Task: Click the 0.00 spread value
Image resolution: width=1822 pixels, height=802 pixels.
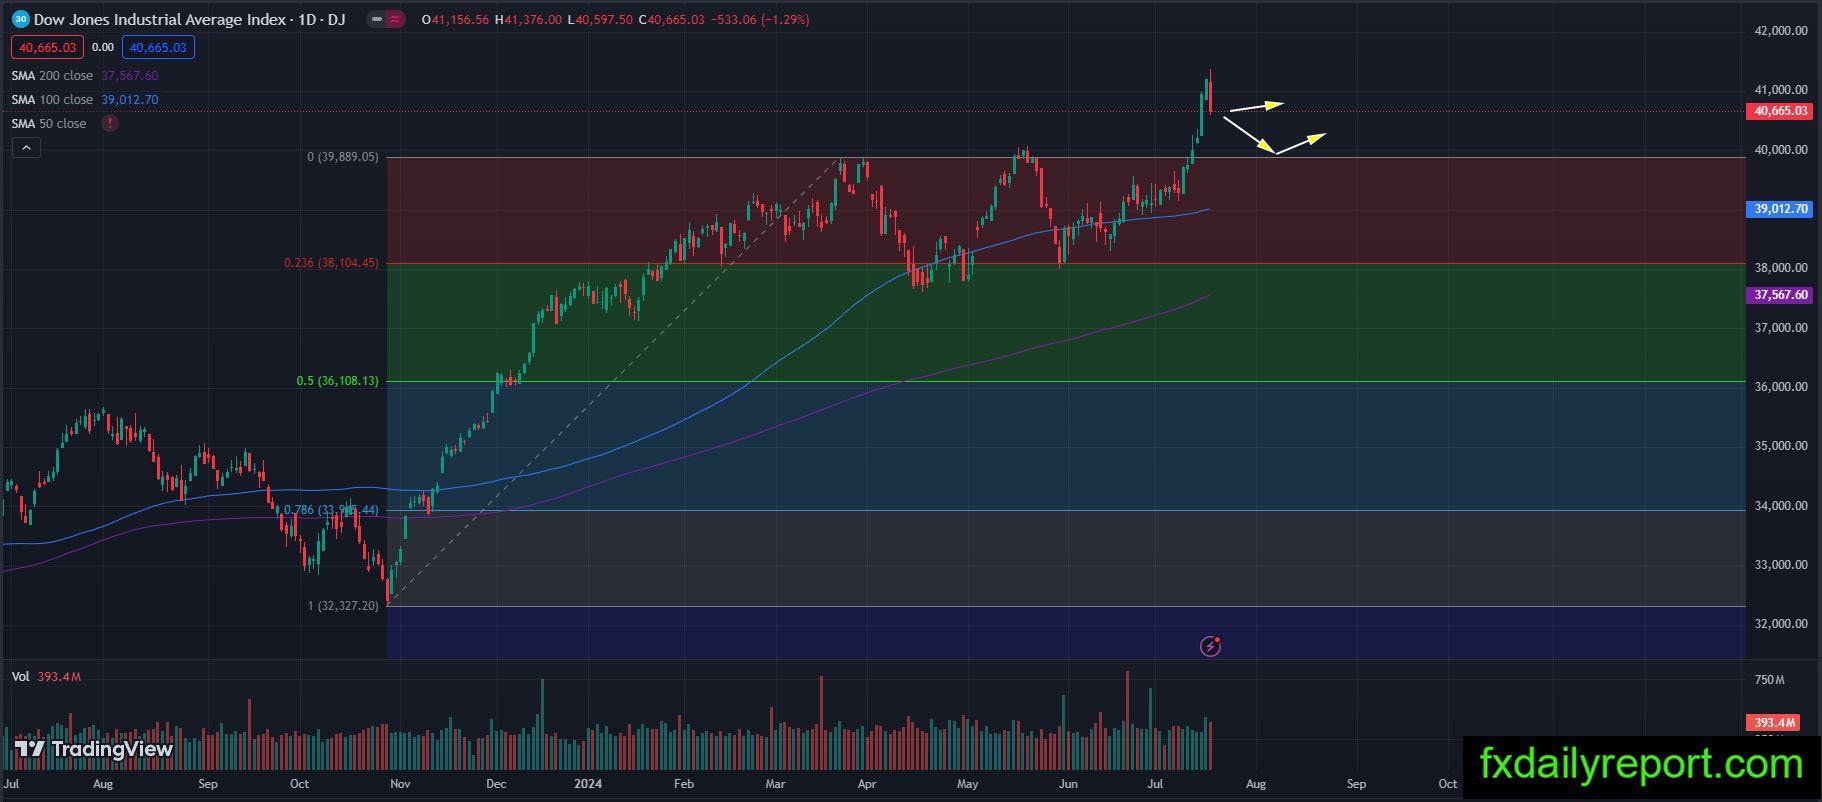Action: [x=103, y=47]
